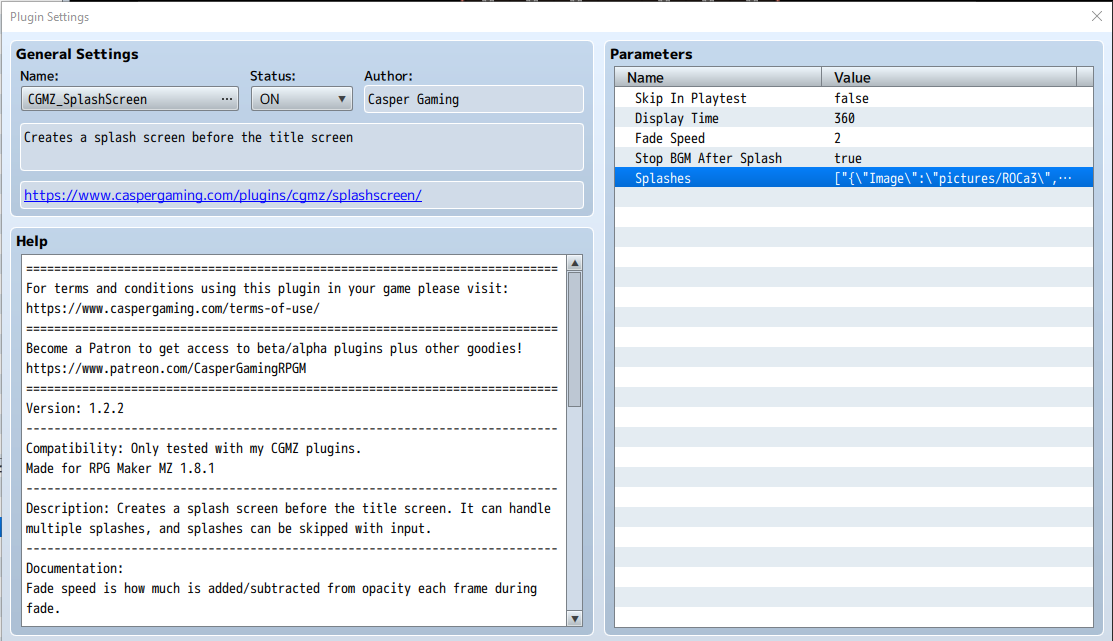This screenshot has height=641, width=1113.
Task: Click the 'Version: 1.2.2' help line
Action: click(x=75, y=408)
